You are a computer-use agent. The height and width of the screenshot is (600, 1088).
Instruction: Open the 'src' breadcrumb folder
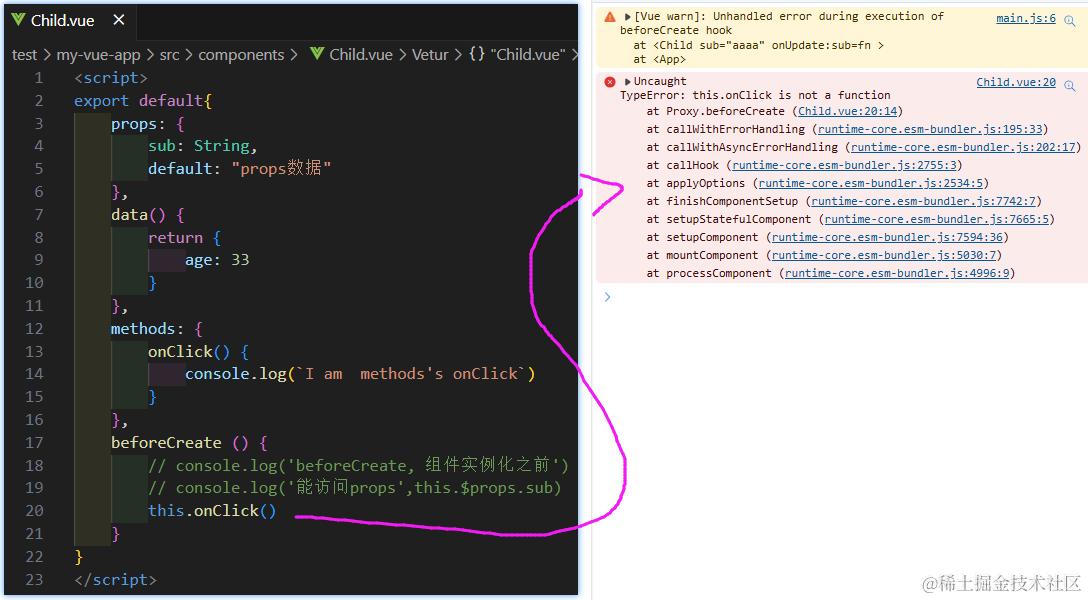[x=169, y=55]
